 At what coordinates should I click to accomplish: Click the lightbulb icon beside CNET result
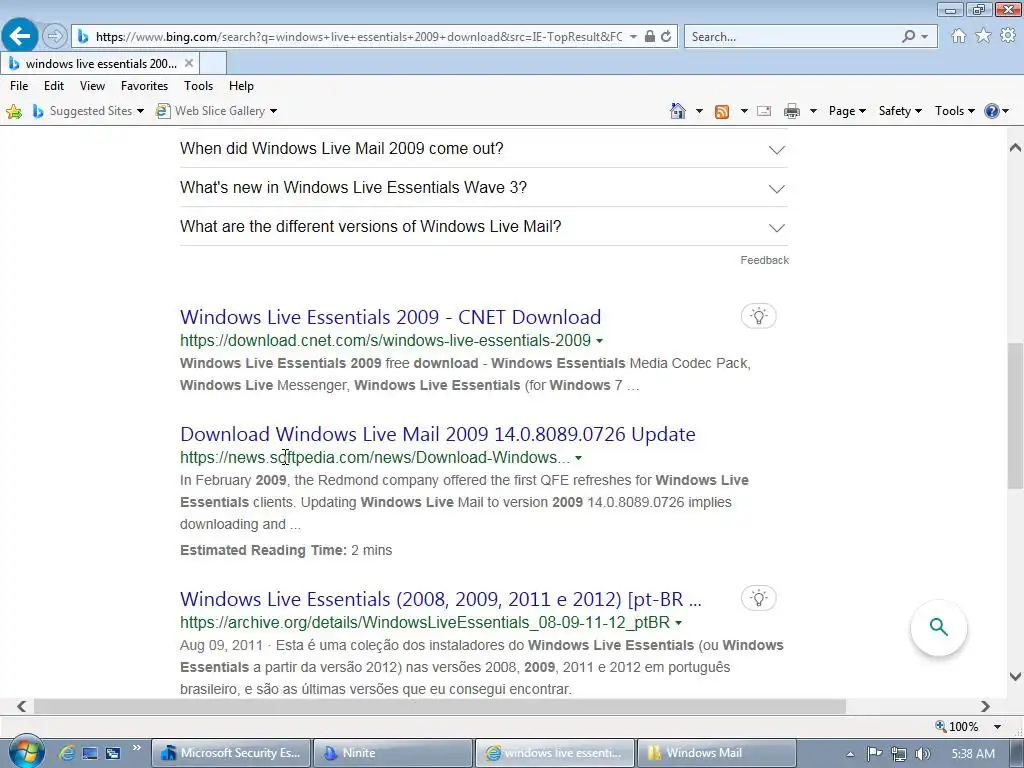(x=758, y=316)
